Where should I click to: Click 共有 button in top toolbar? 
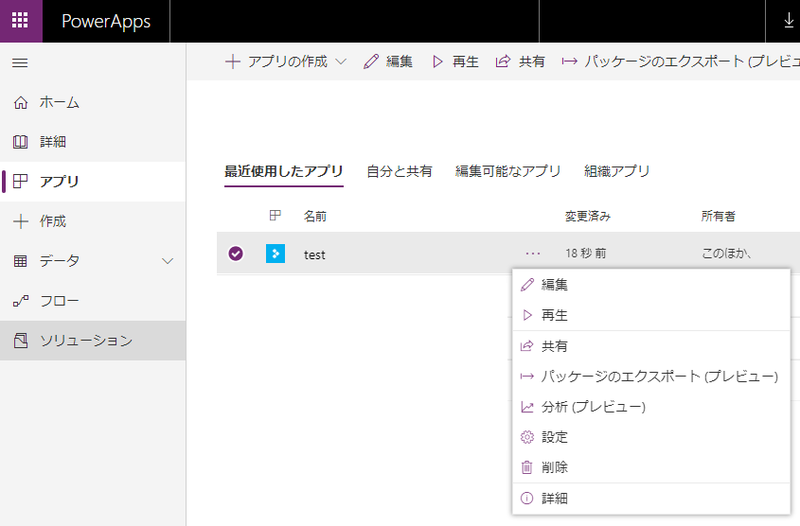520,62
